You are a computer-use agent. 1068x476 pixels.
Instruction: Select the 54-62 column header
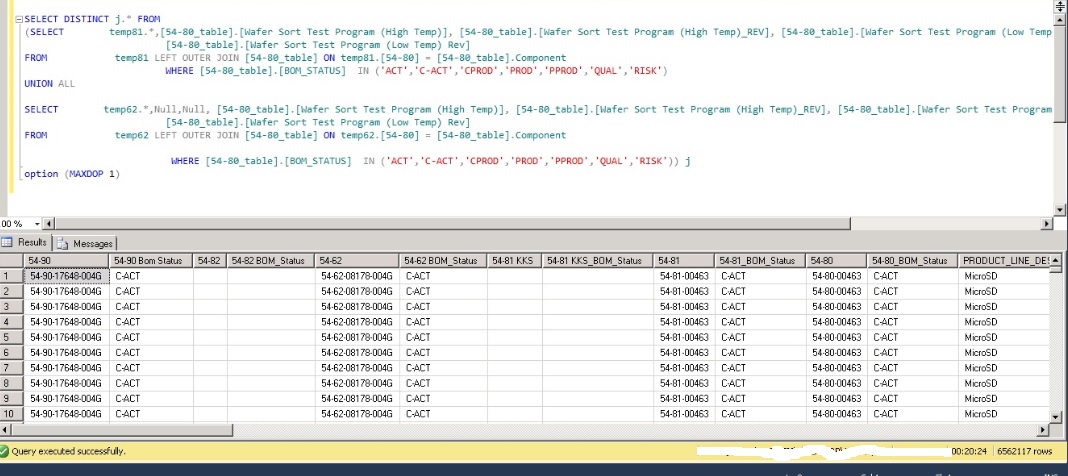[x=358, y=260]
